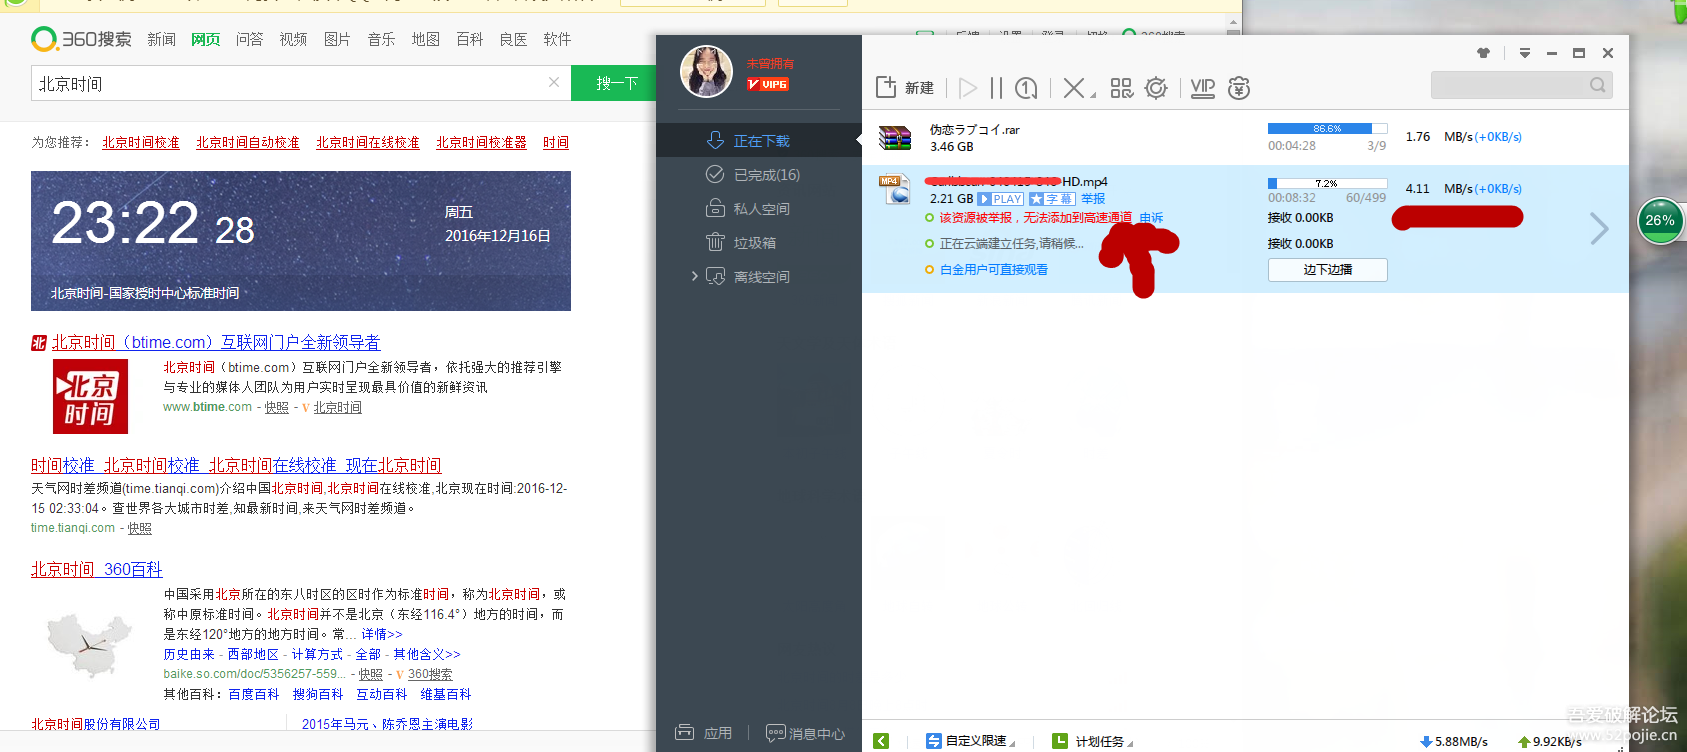Click the red 北京时间 logo thumbnail
The image size is (1687, 752).
point(90,396)
